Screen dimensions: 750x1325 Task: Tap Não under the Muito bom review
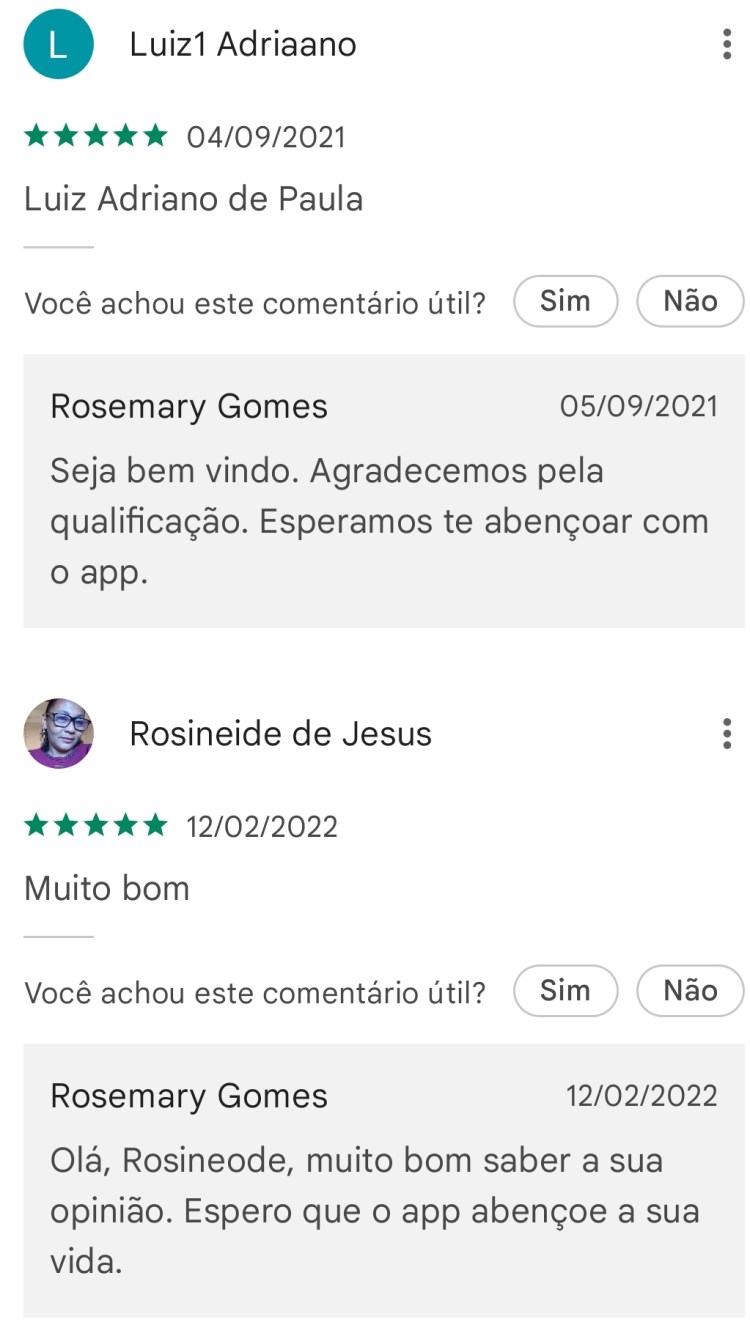pos(690,991)
